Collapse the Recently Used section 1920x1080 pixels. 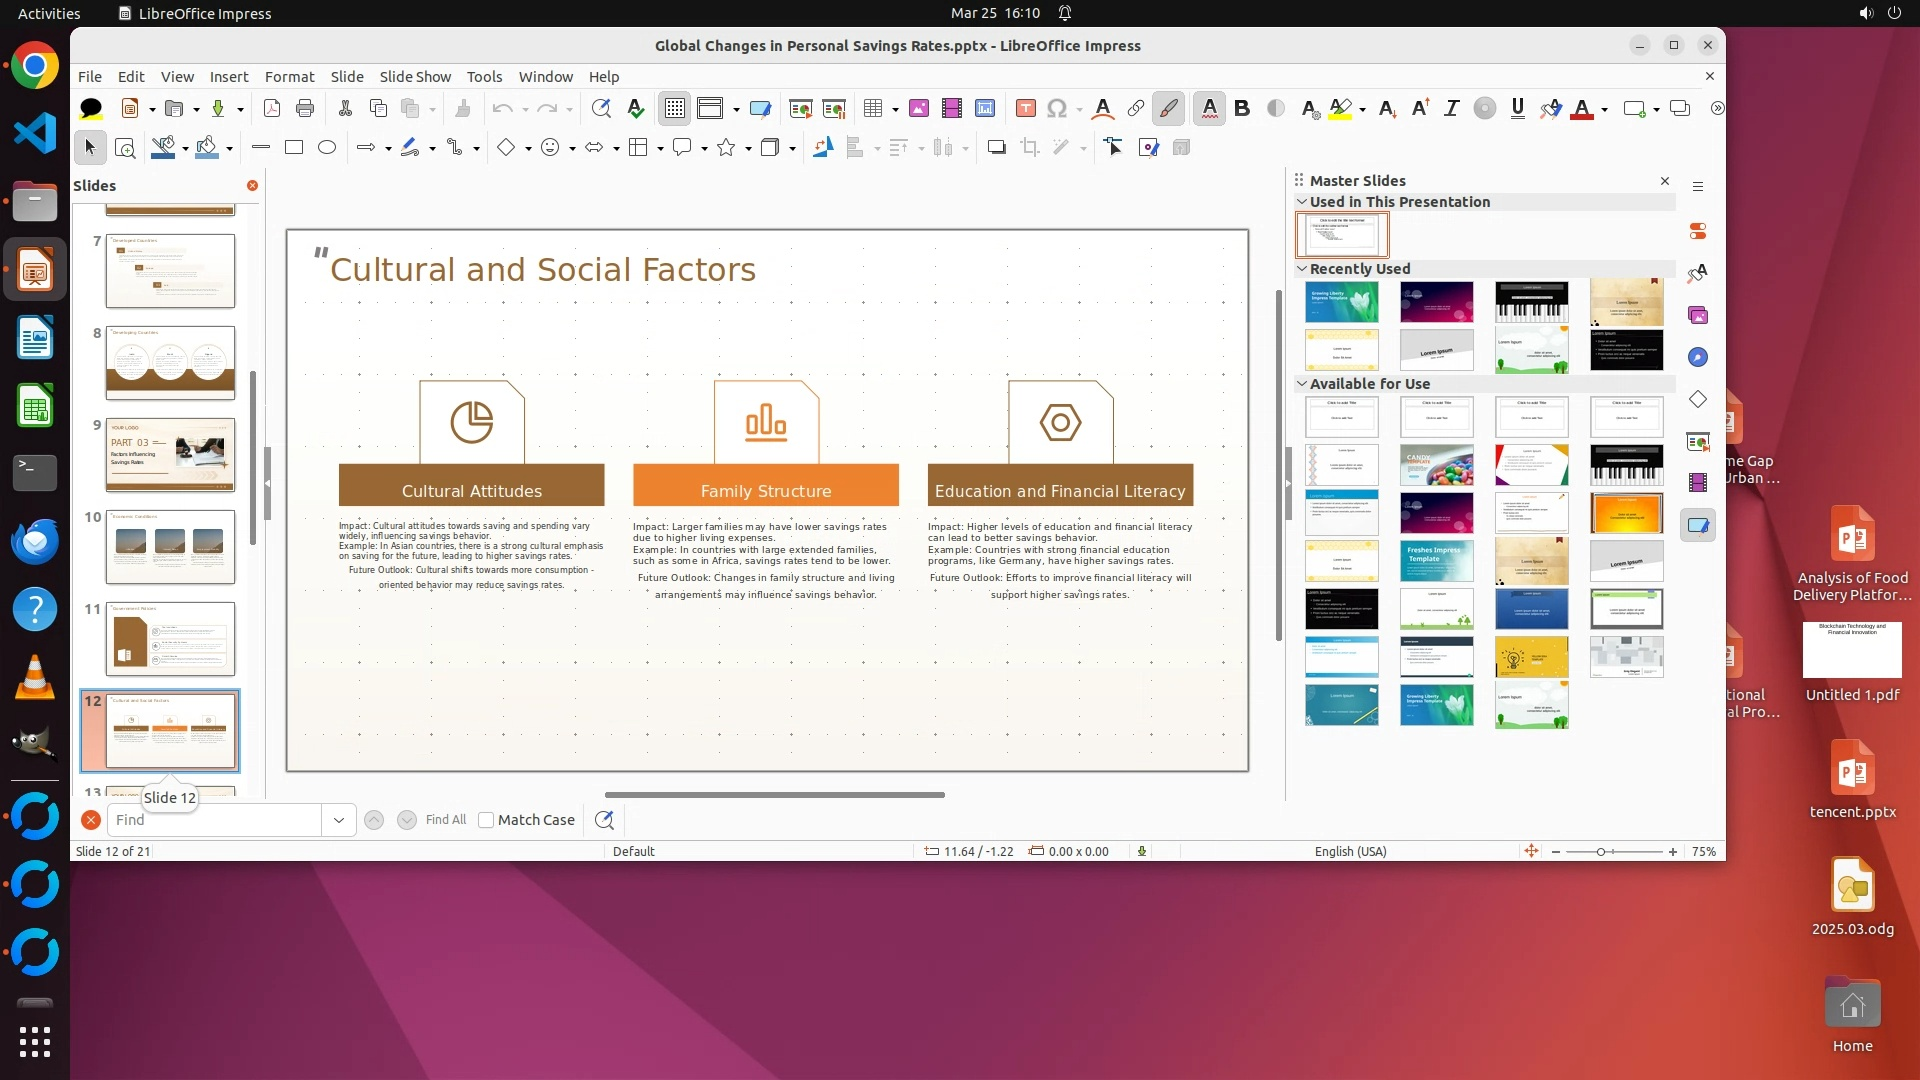1302,268
